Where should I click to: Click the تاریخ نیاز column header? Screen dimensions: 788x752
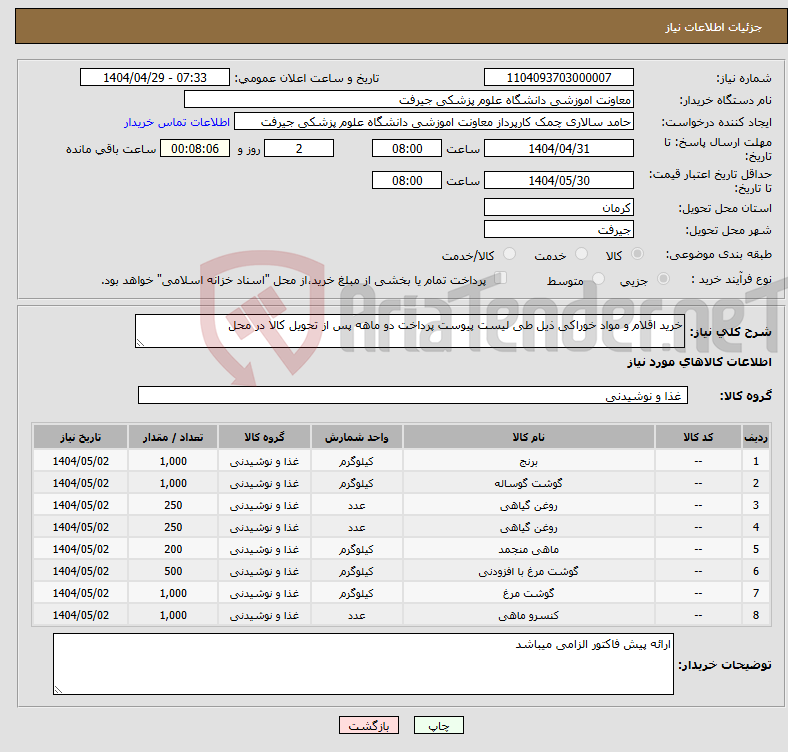(80, 437)
